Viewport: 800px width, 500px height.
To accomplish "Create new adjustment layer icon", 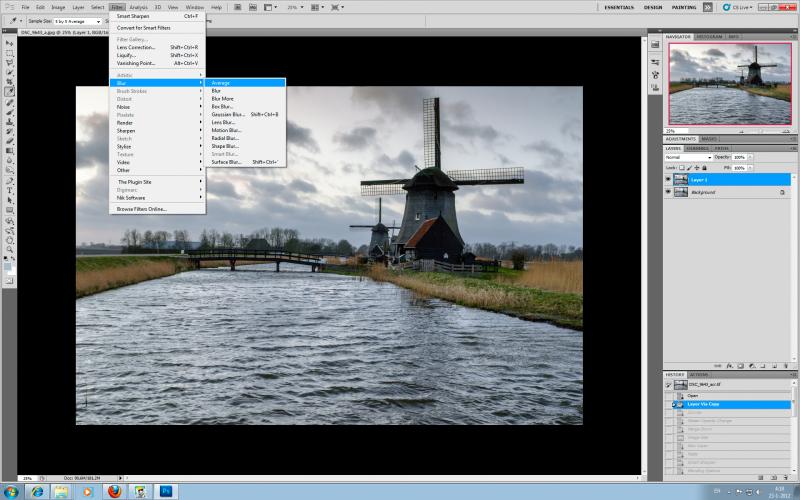I will [752, 366].
